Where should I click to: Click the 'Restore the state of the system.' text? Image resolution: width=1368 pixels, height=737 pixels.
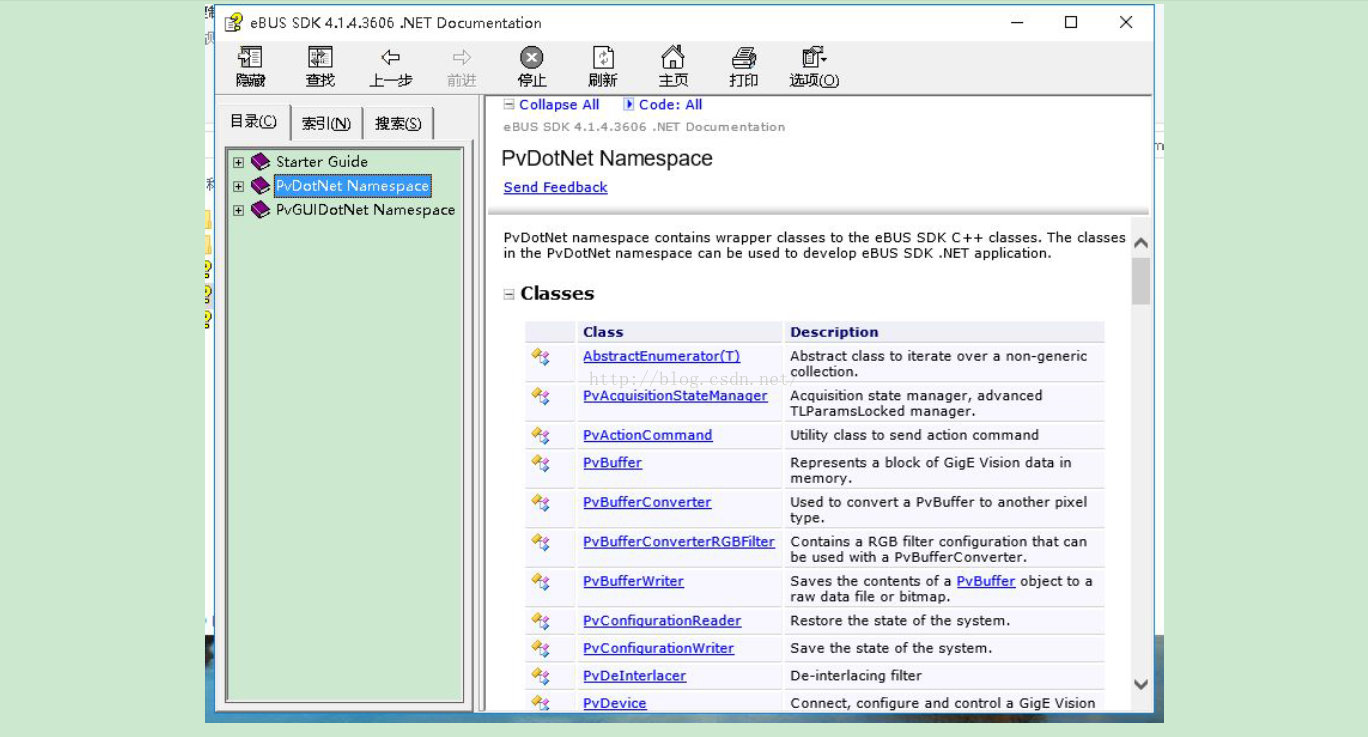(x=900, y=620)
